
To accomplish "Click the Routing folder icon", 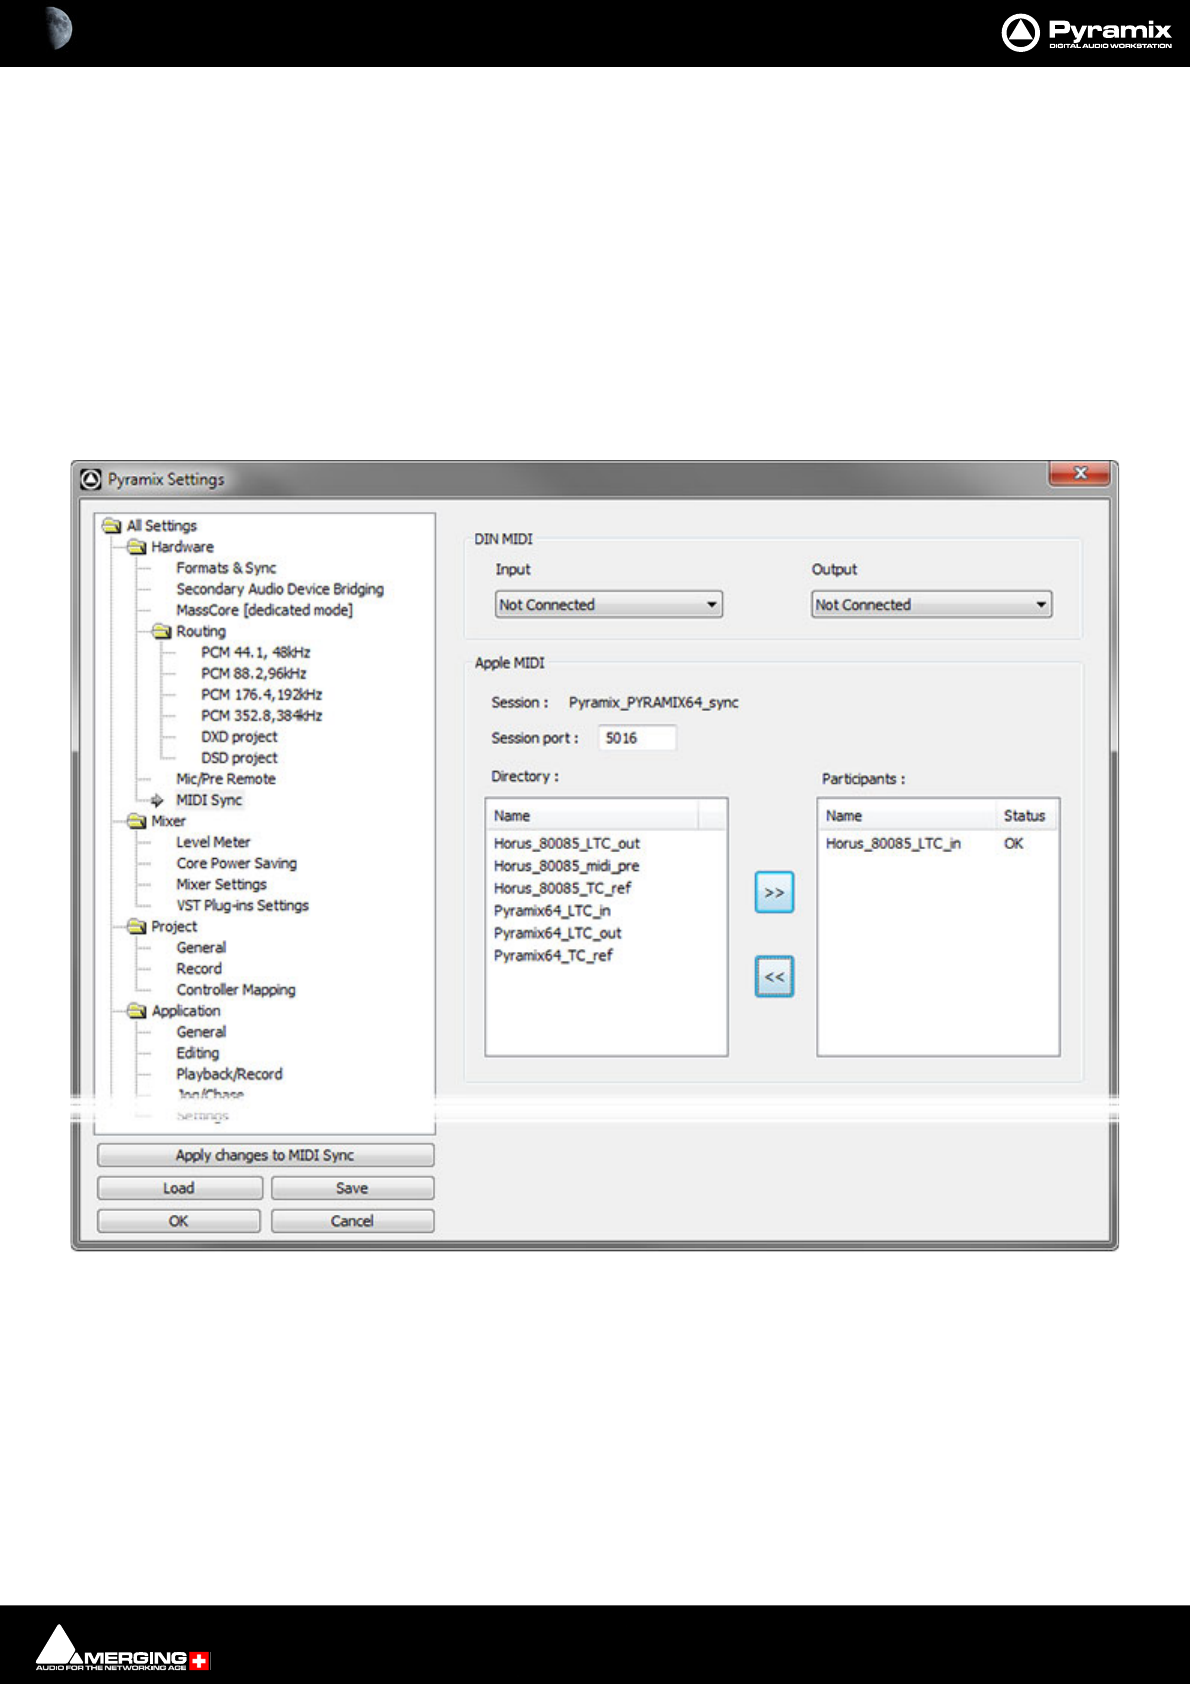I will click(x=162, y=631).
